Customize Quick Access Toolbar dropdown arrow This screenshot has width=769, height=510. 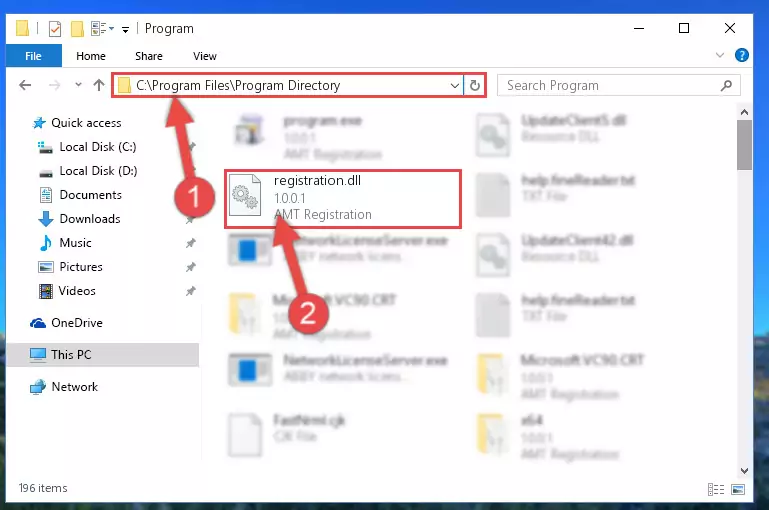(x=126, y=30)
